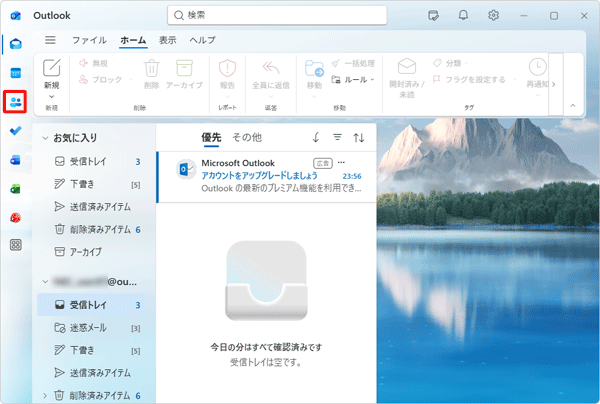Open the To Do checkmark app
This screenshot has height=404, width=600.
click(x=16, y=131)
